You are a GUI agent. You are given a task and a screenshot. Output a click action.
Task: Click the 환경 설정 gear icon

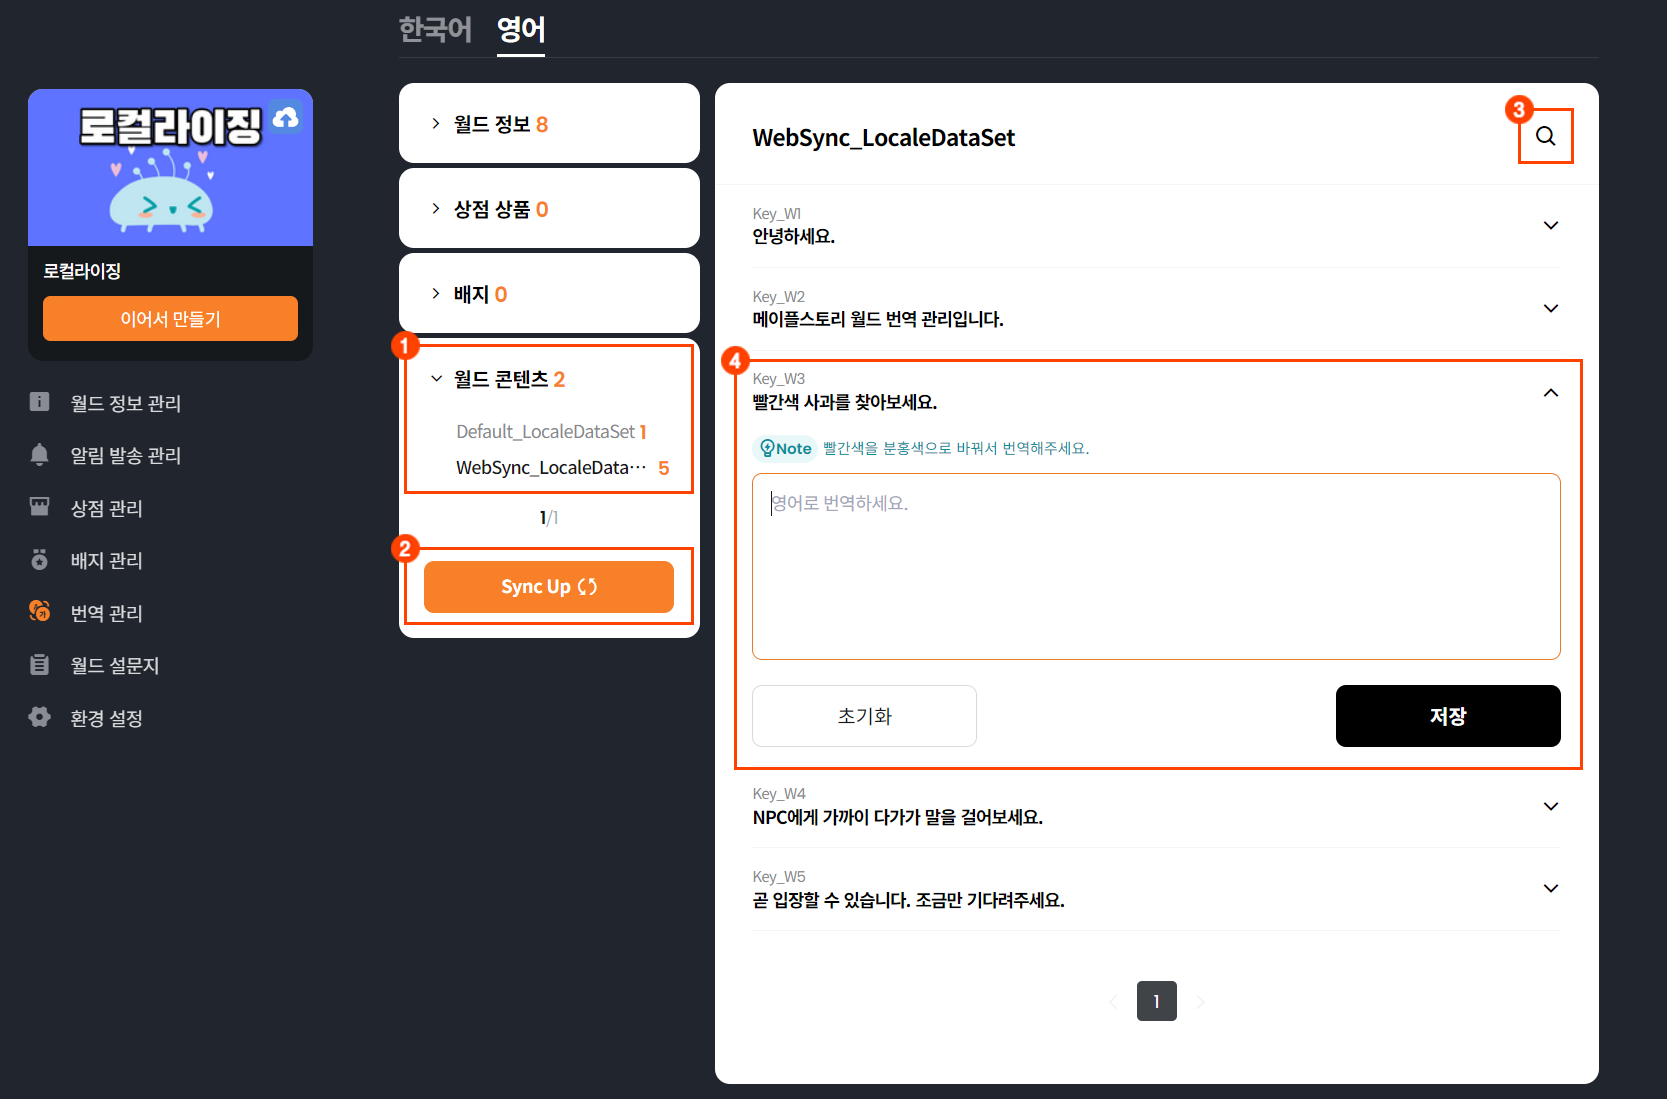[x=39, y=717]
